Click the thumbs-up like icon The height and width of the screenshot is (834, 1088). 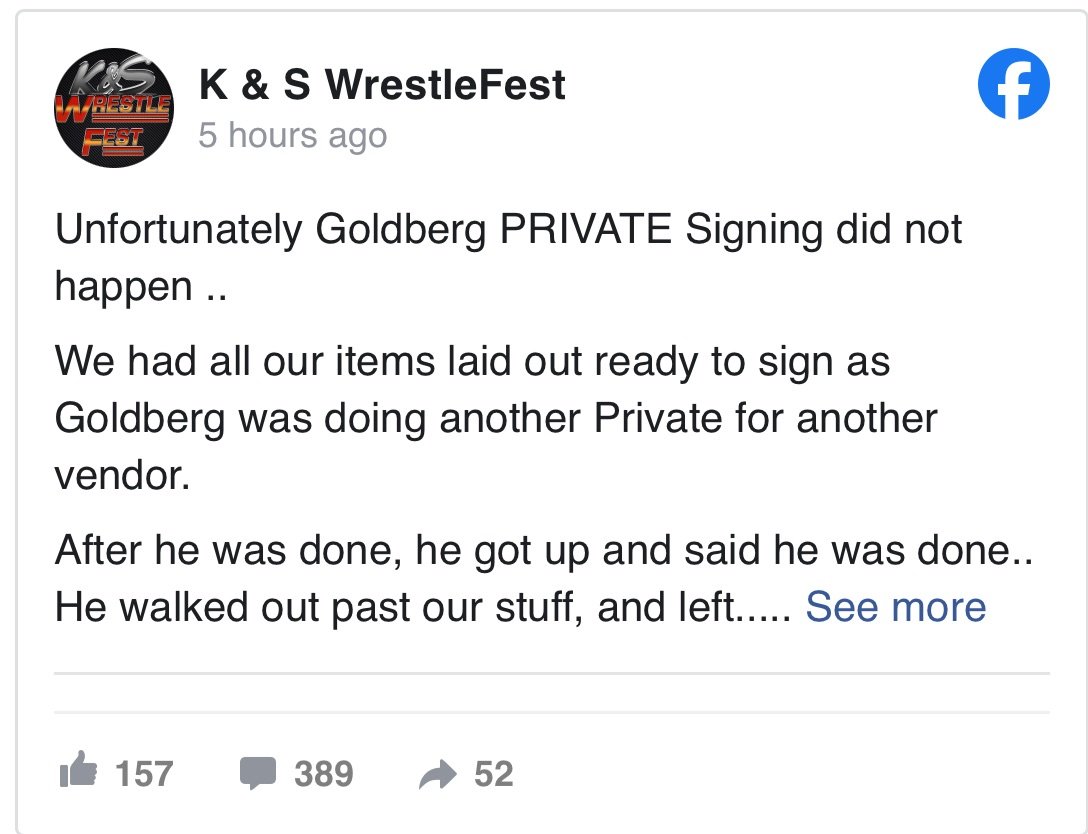coord(80,772)
